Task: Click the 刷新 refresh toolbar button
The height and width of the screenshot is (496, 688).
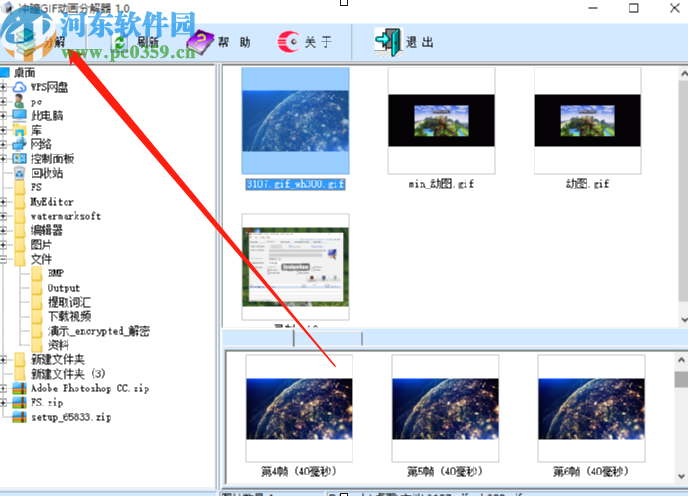Action: point(136,42)
